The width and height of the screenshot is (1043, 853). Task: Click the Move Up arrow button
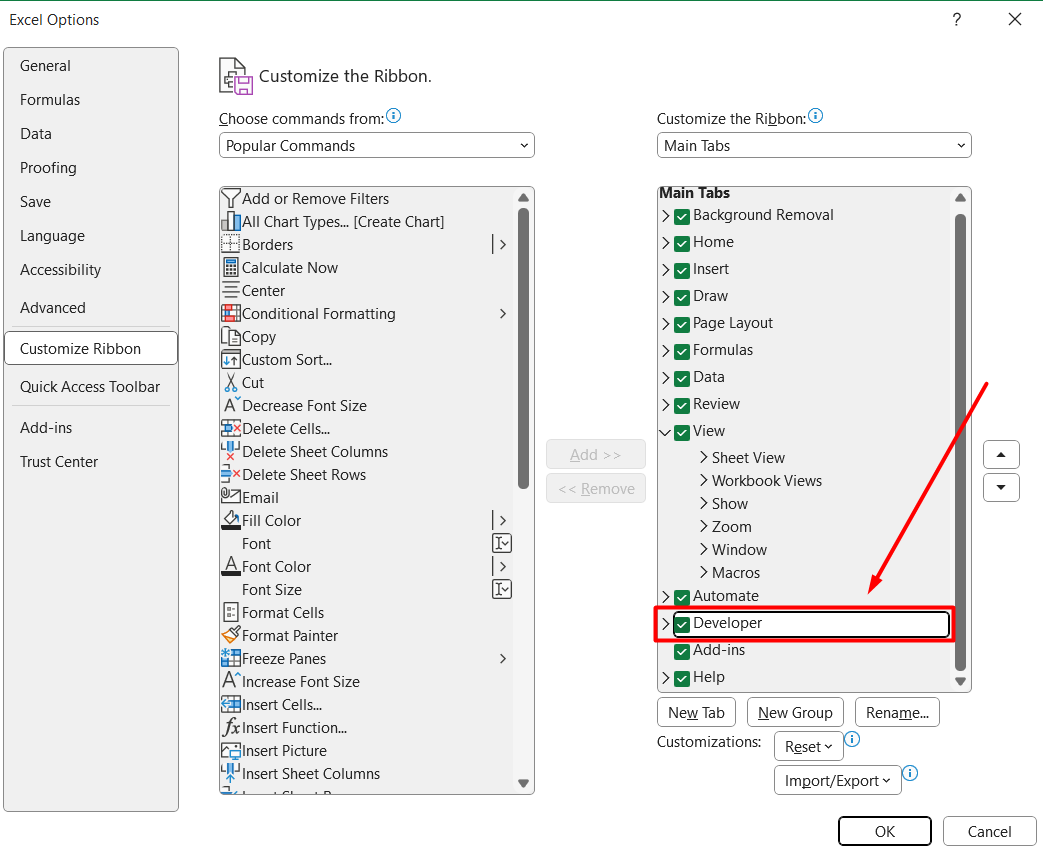pyautogui.click(x=1001, y=455)
